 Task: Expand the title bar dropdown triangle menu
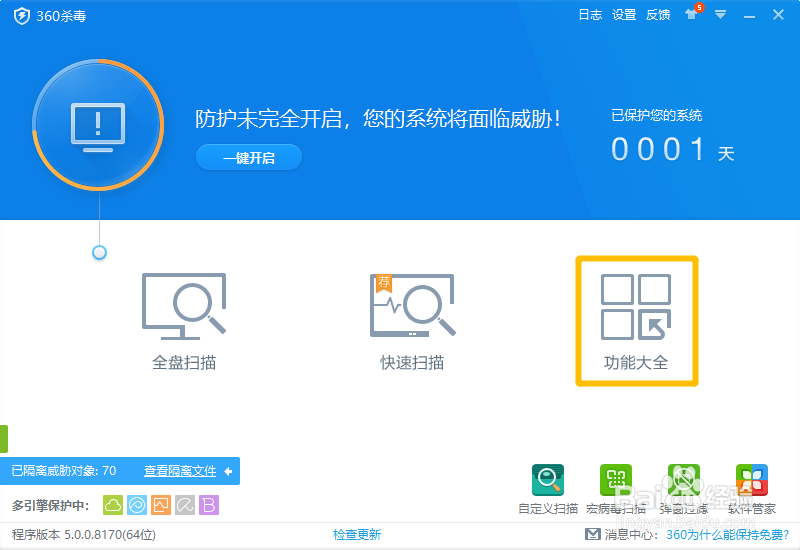point(720,15)
